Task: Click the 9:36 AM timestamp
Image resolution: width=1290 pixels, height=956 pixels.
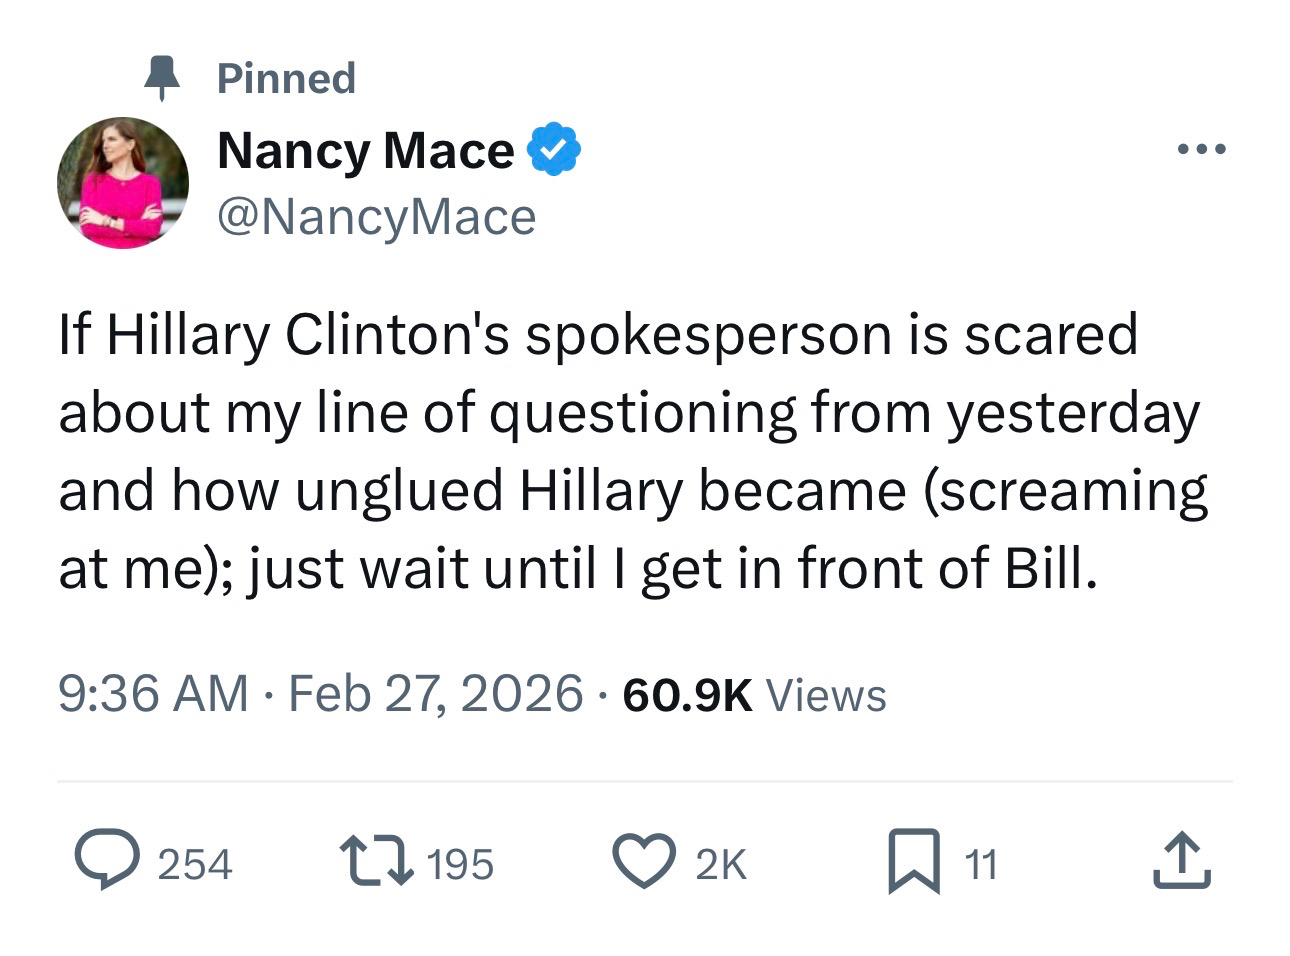Action: [x=153, y=694]
